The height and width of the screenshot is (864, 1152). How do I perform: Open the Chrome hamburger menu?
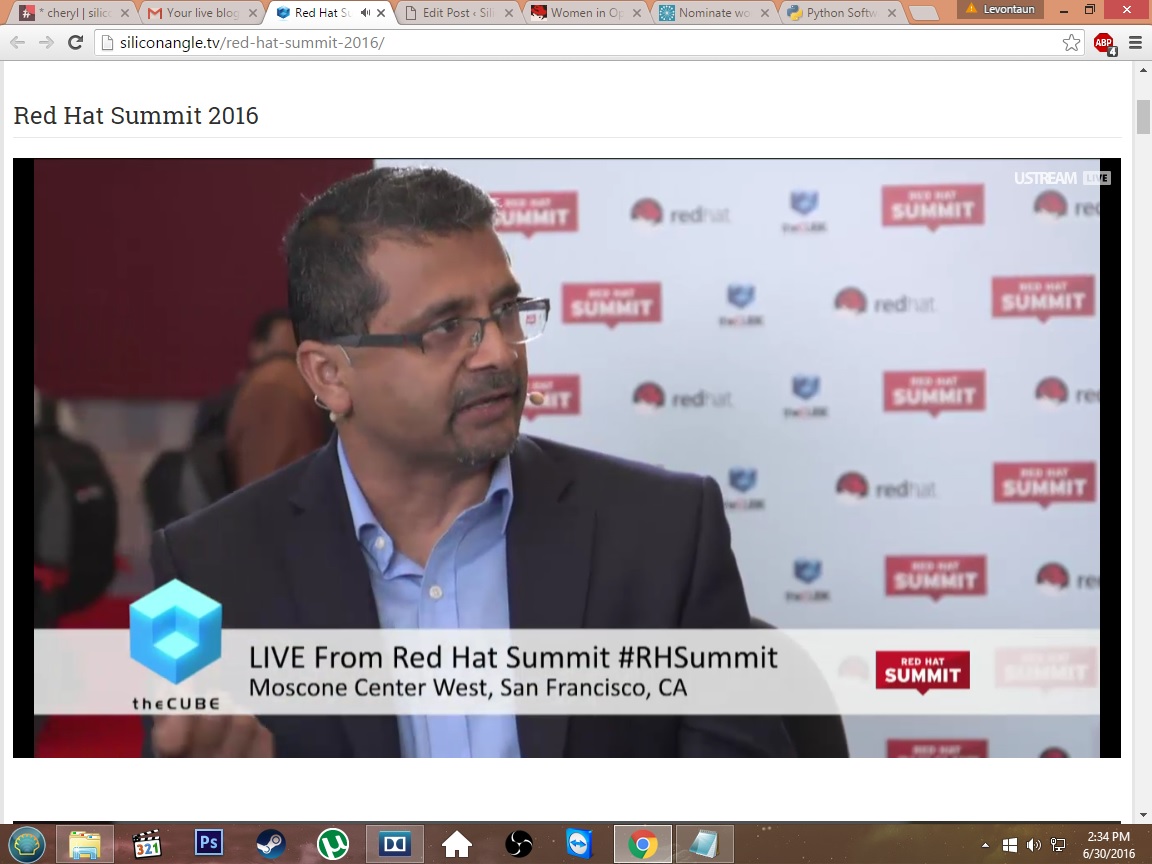(x=1136, y=43)
